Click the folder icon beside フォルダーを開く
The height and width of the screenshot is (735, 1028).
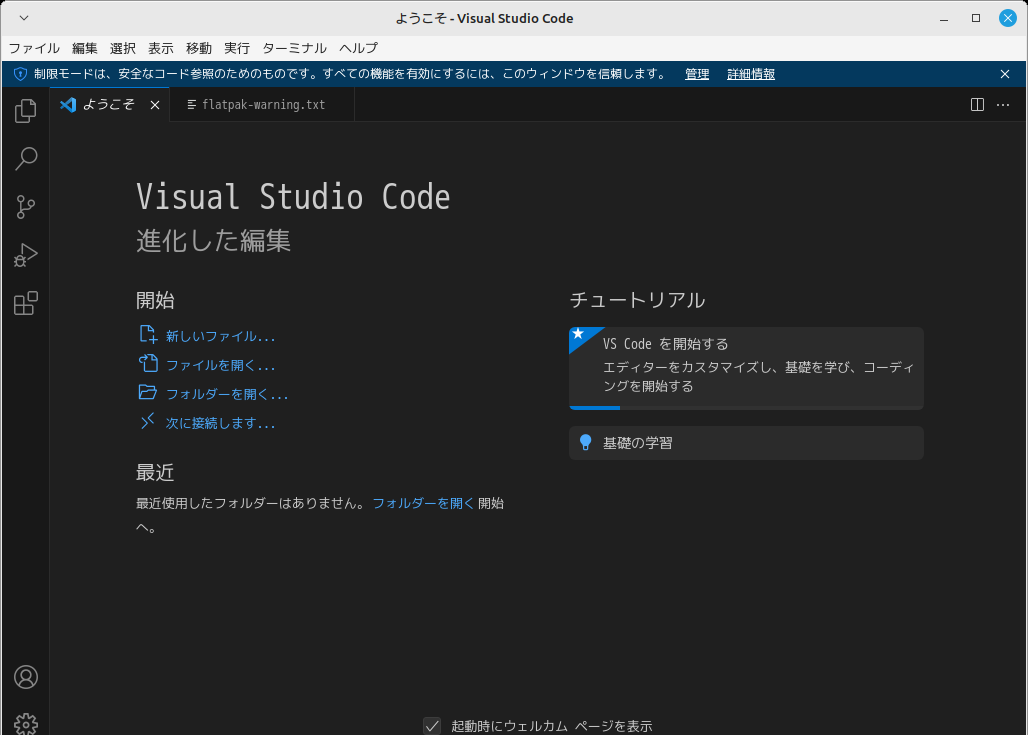point(148,392)
